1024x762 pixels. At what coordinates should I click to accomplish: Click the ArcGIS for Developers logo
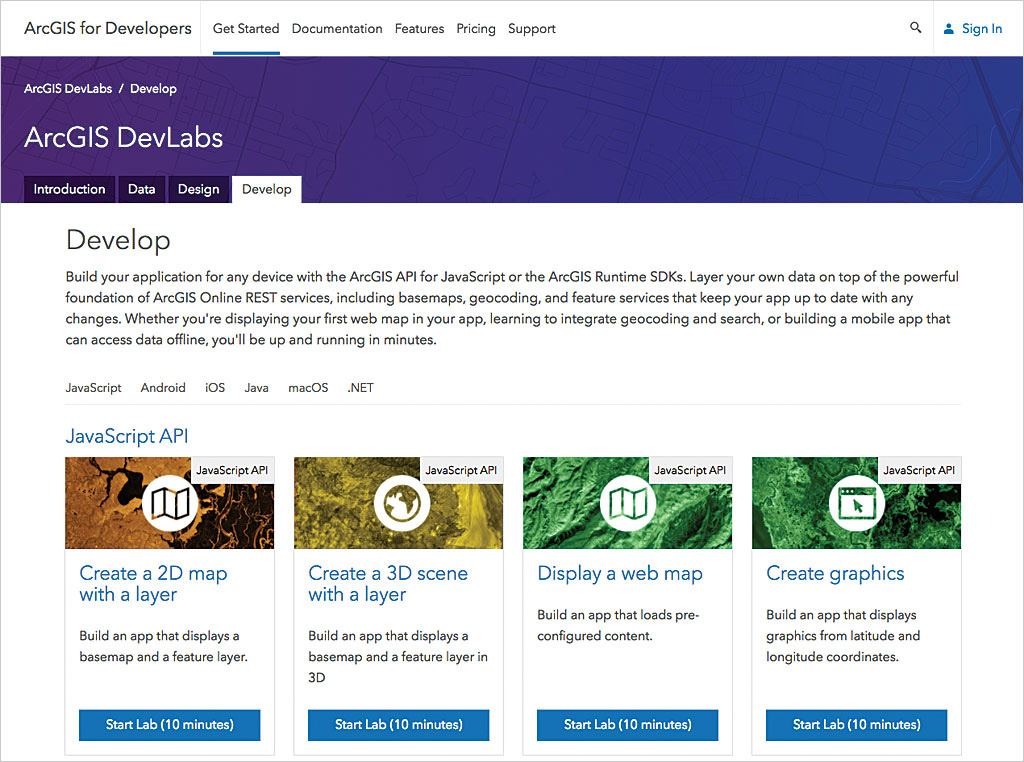(108, 28)
